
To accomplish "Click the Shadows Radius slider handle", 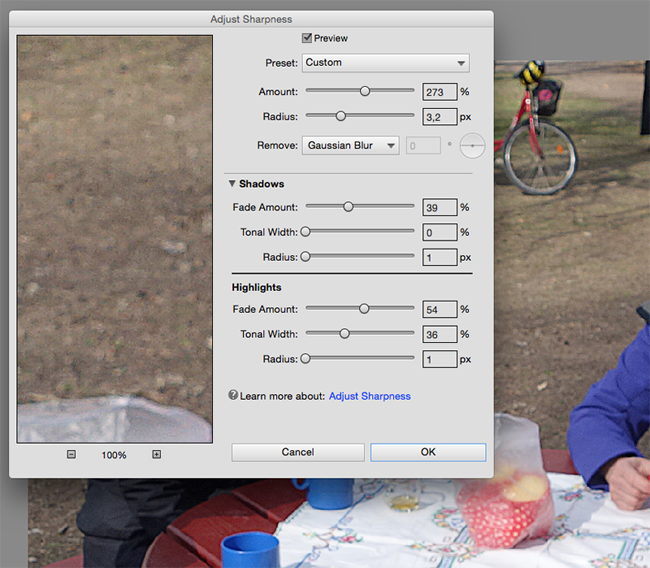I will (306, 257).
